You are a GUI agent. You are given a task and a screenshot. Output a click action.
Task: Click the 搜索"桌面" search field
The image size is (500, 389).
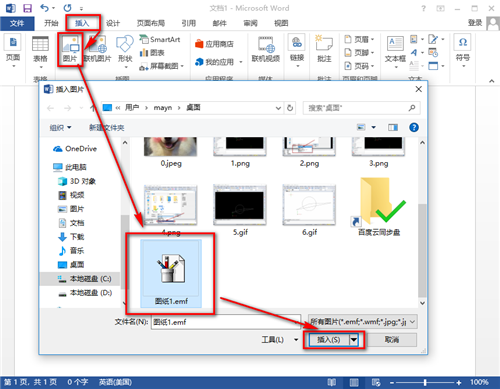tap(362, 108)
